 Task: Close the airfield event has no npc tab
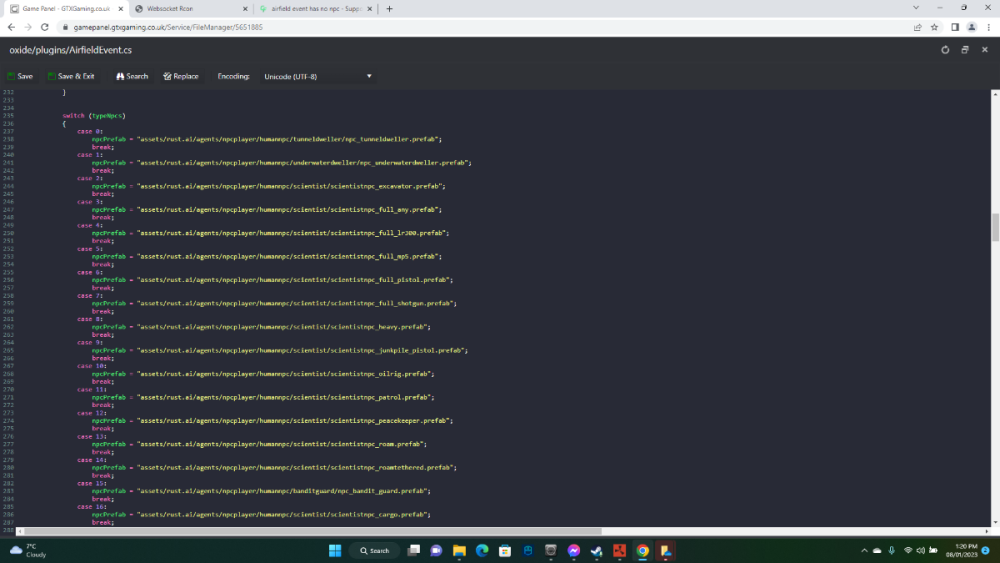coord(369,9)
